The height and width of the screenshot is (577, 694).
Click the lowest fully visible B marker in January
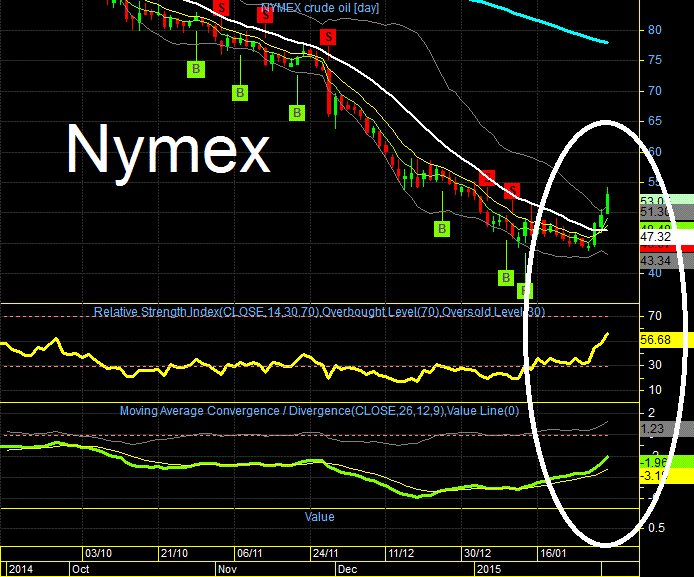505,277
